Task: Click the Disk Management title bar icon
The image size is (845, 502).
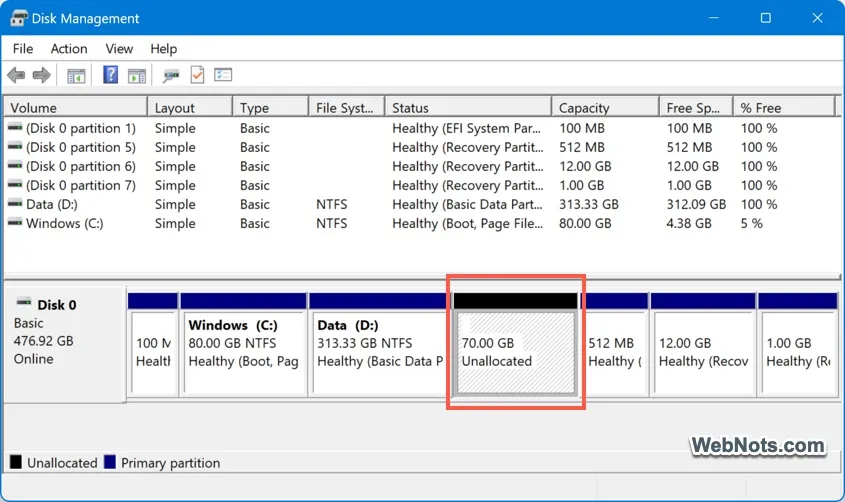Action: [18, 18]
